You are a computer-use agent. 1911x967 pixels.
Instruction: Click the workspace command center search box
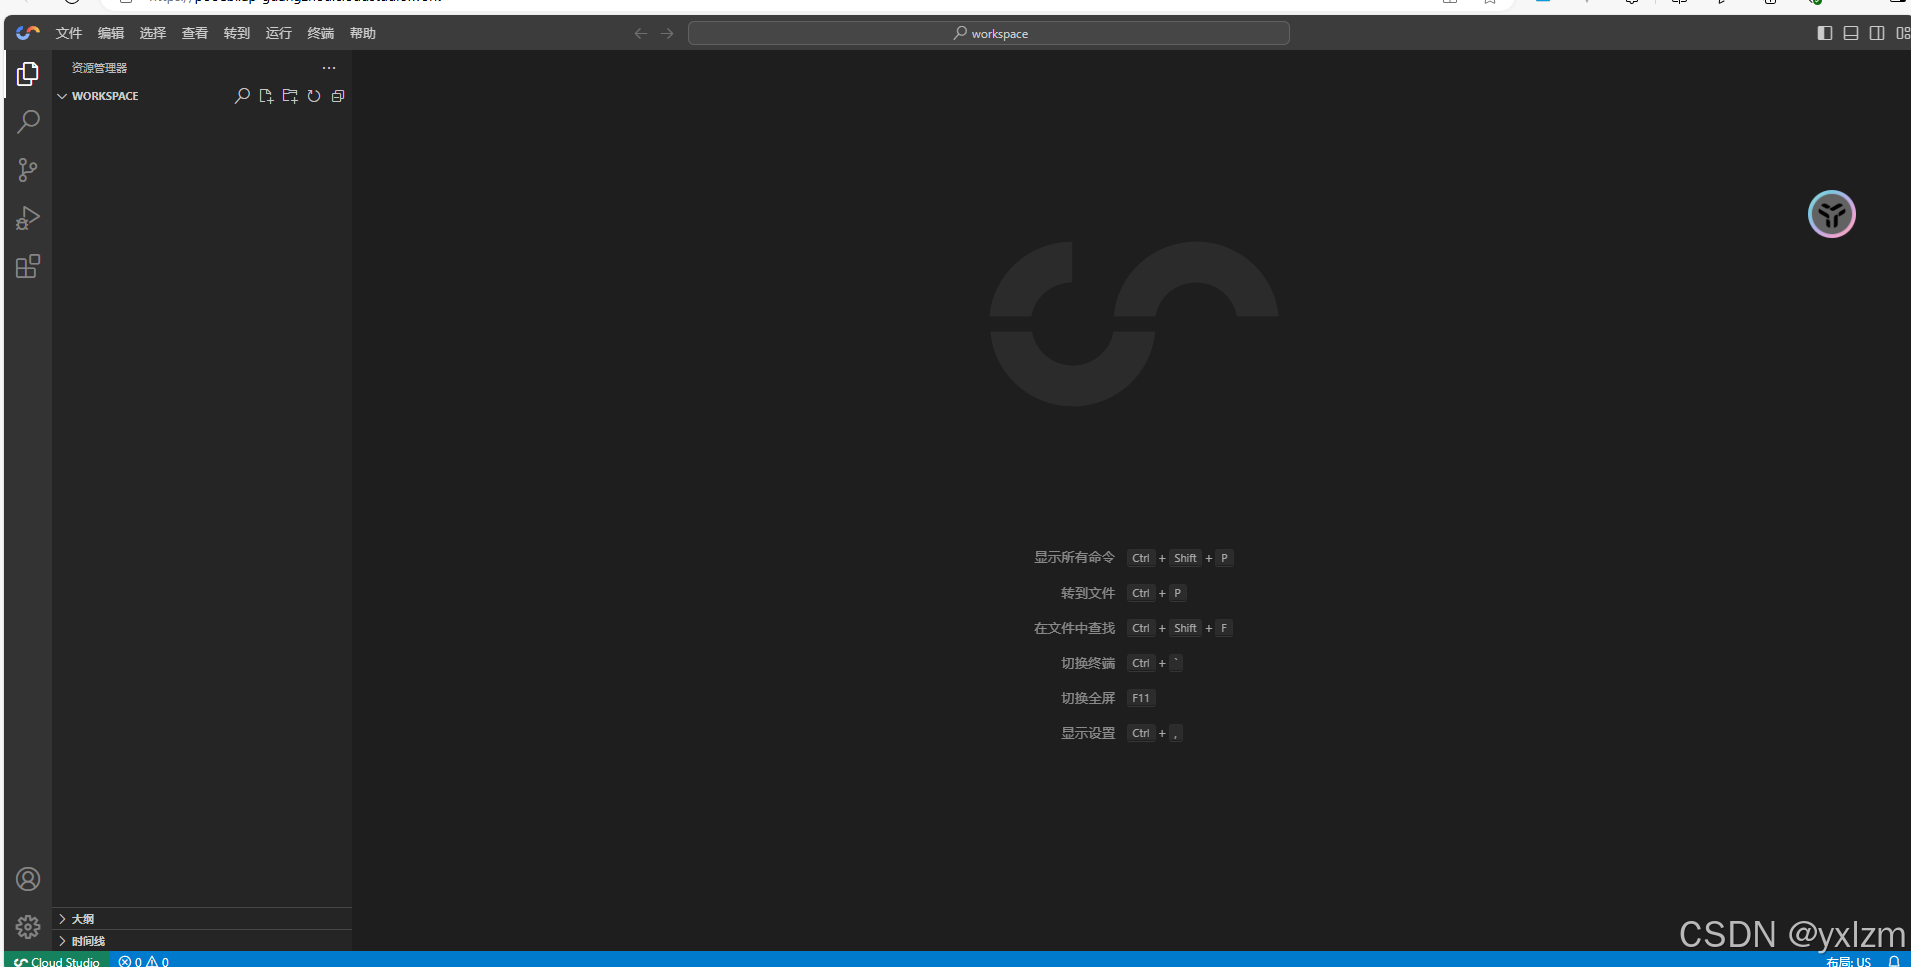pyautogui.click(x=989, y=33)
